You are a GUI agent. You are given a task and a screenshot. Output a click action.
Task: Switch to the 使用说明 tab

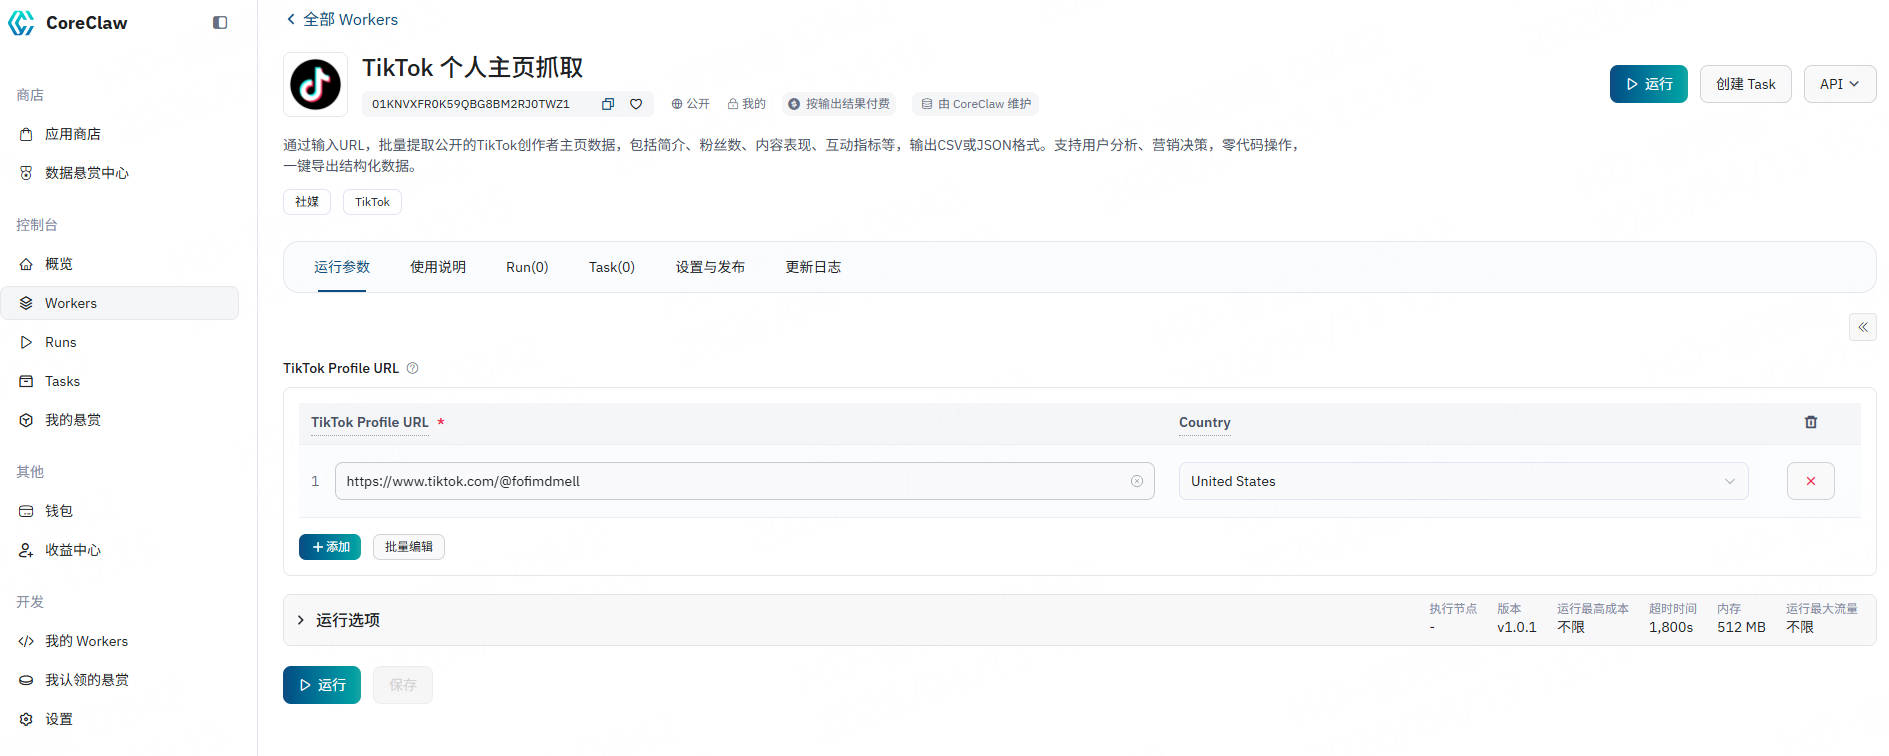[438, 267]
